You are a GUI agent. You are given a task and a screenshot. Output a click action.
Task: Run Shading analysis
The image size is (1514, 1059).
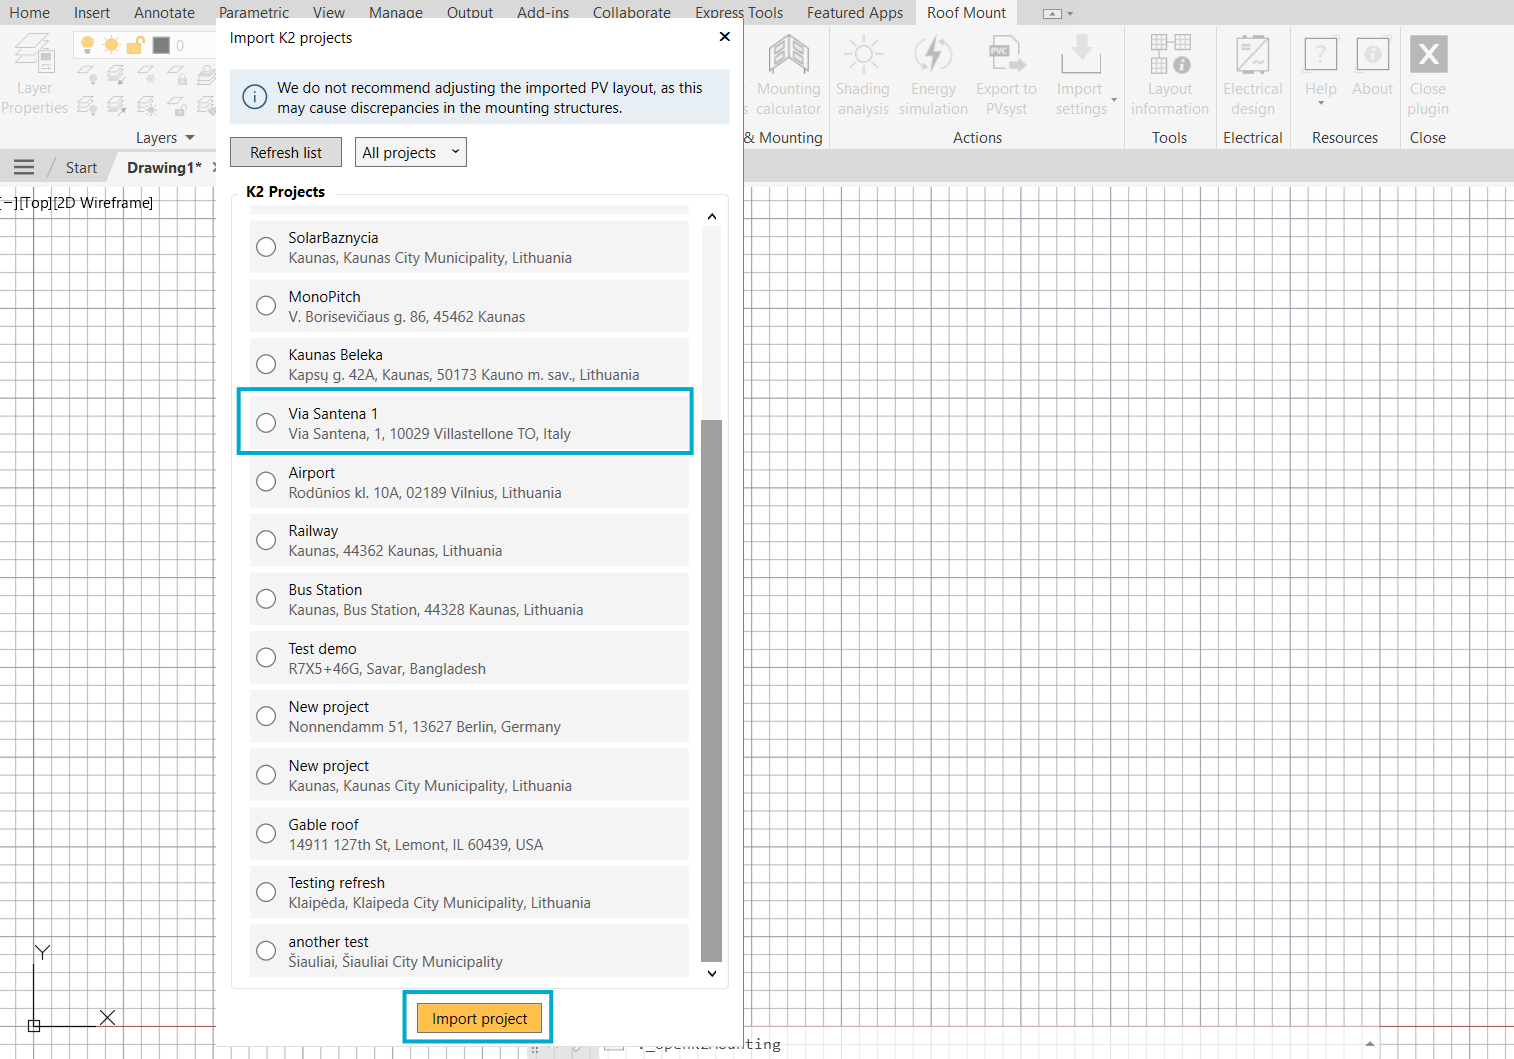click(x=862, y=72)
